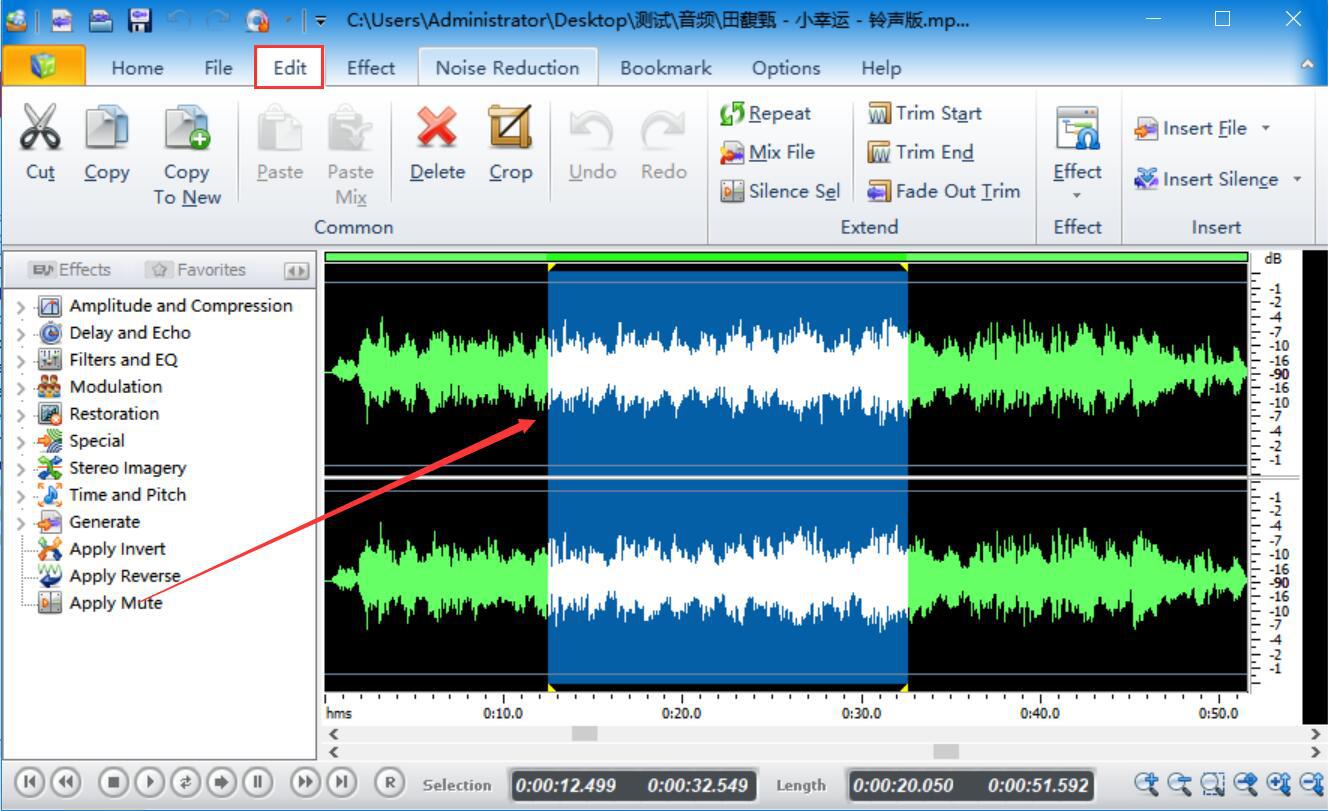Click the Delete icon to remove selection

pyautogui.click(x=436, y=144)
